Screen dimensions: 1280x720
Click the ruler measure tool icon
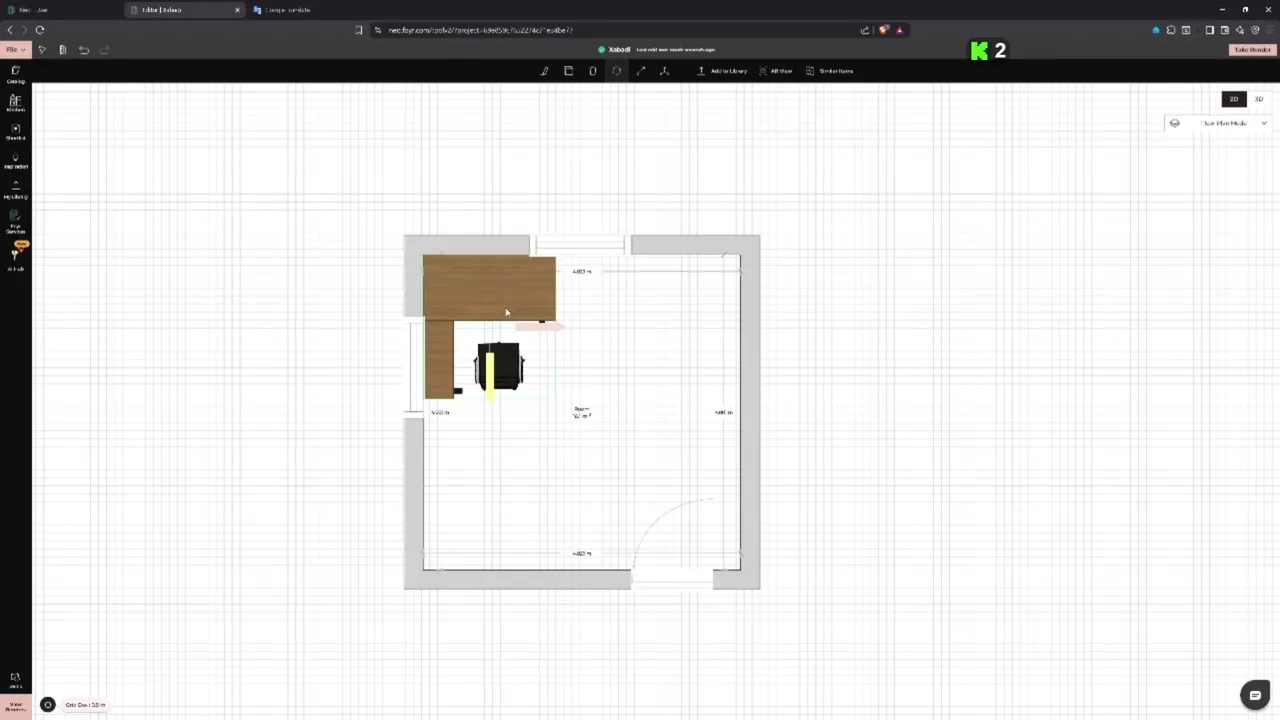63,50
